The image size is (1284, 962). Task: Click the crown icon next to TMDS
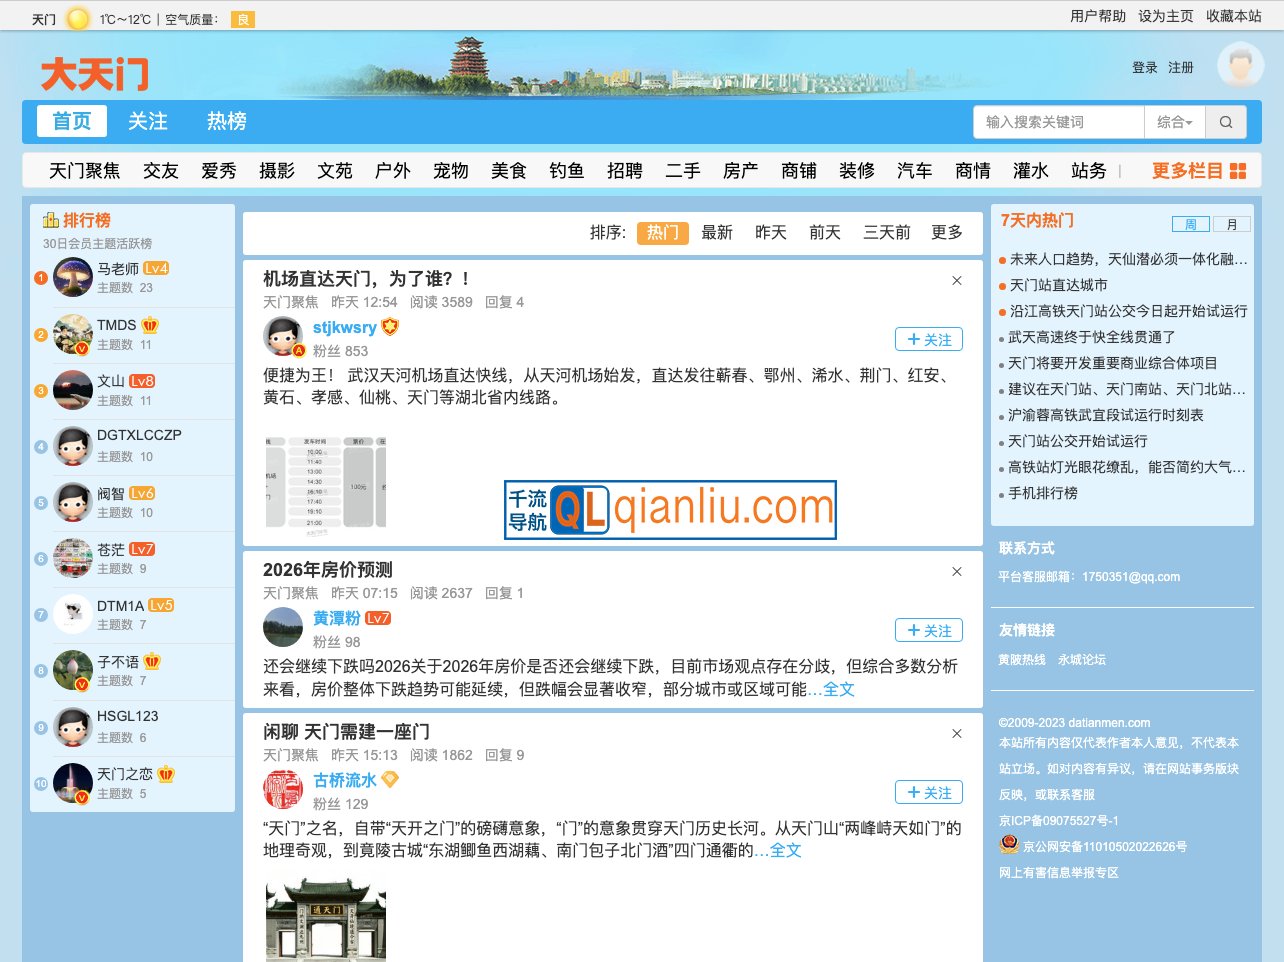point(148,324)
